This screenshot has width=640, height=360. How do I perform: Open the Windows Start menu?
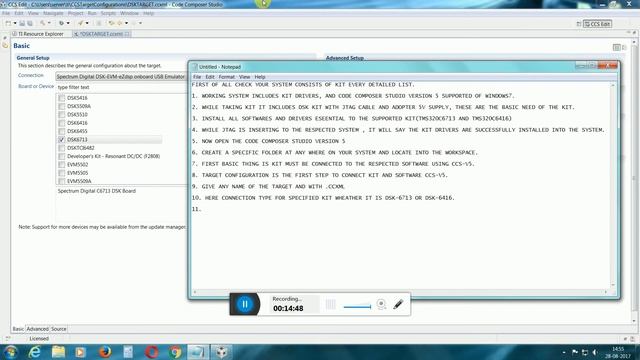(x=11, y=352)
